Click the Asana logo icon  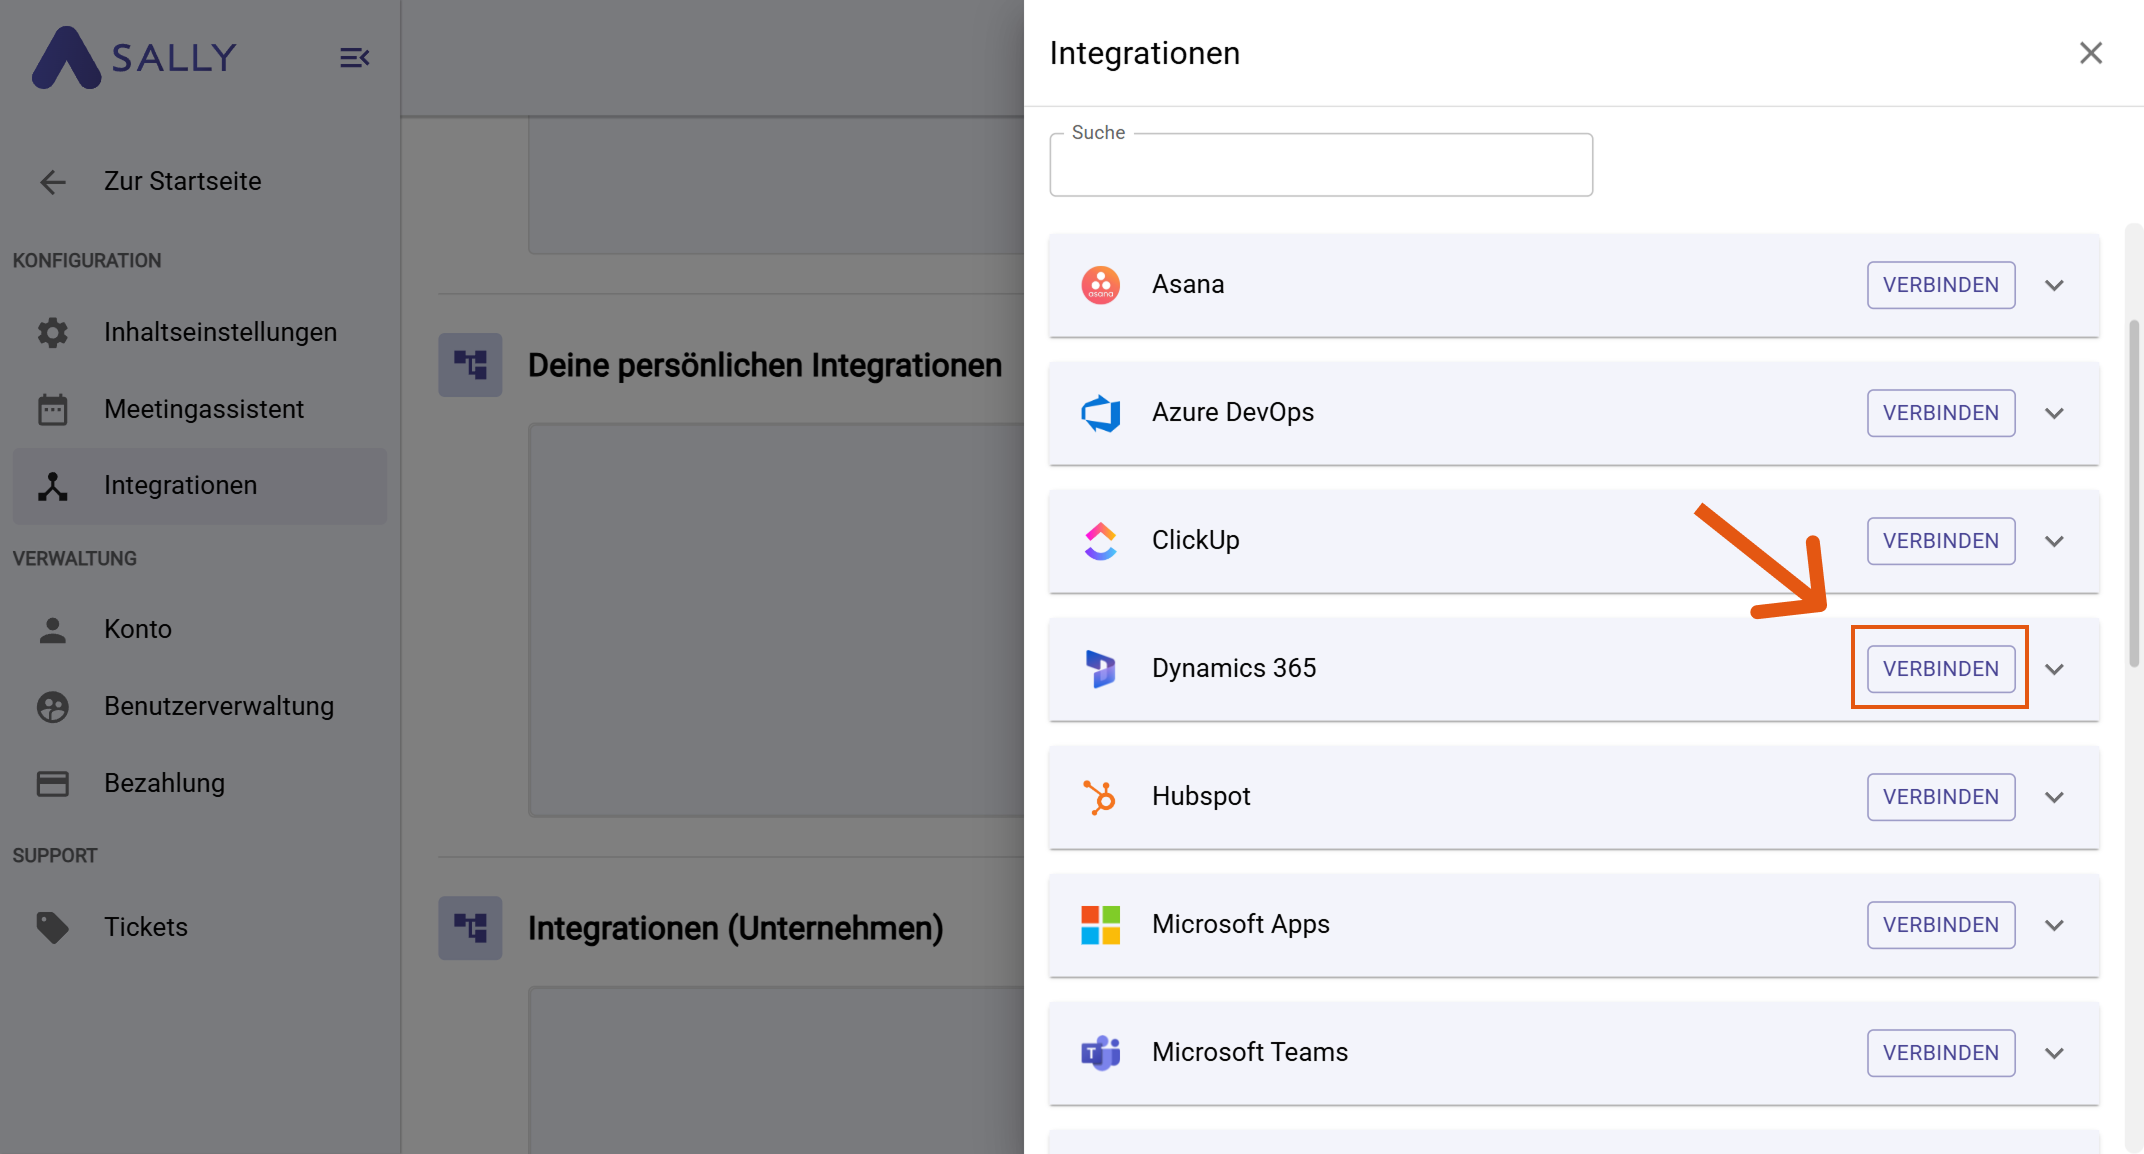1101,285
